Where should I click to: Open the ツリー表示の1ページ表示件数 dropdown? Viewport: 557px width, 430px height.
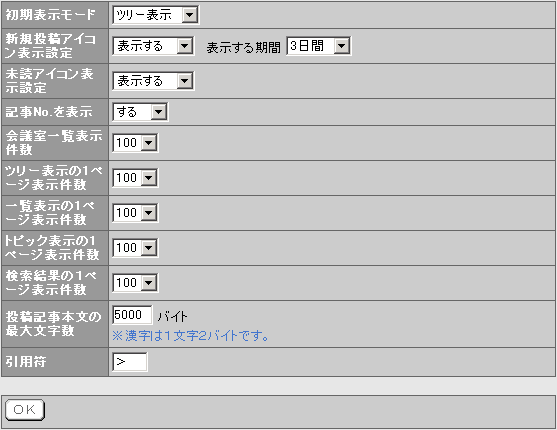[135, 178]
